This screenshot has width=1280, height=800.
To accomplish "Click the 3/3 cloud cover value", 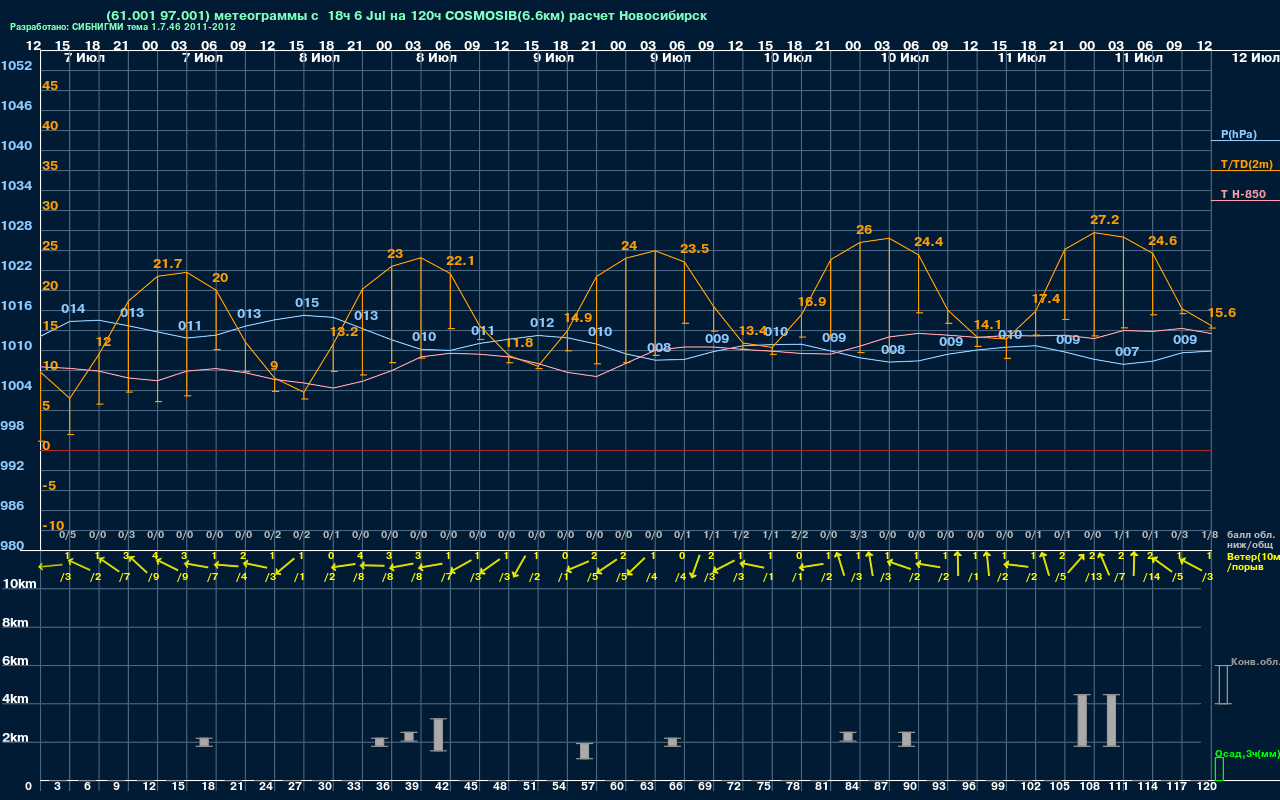I will 858,535.
